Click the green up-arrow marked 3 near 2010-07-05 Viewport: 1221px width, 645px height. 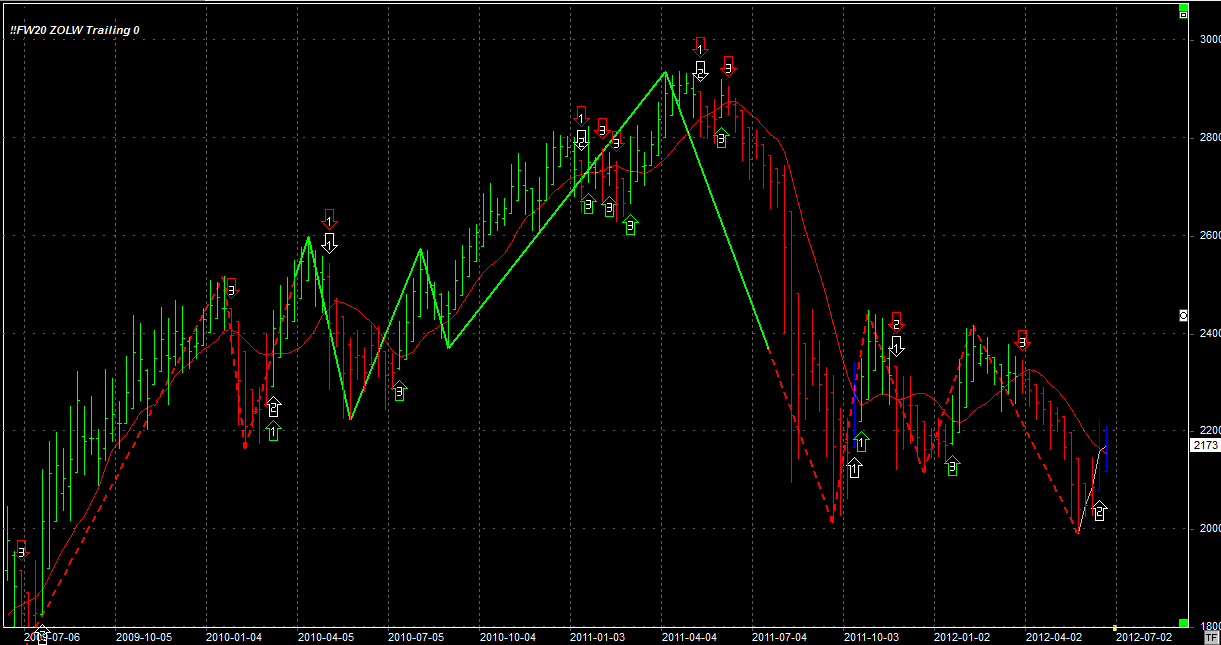click(x=399, y=391)
